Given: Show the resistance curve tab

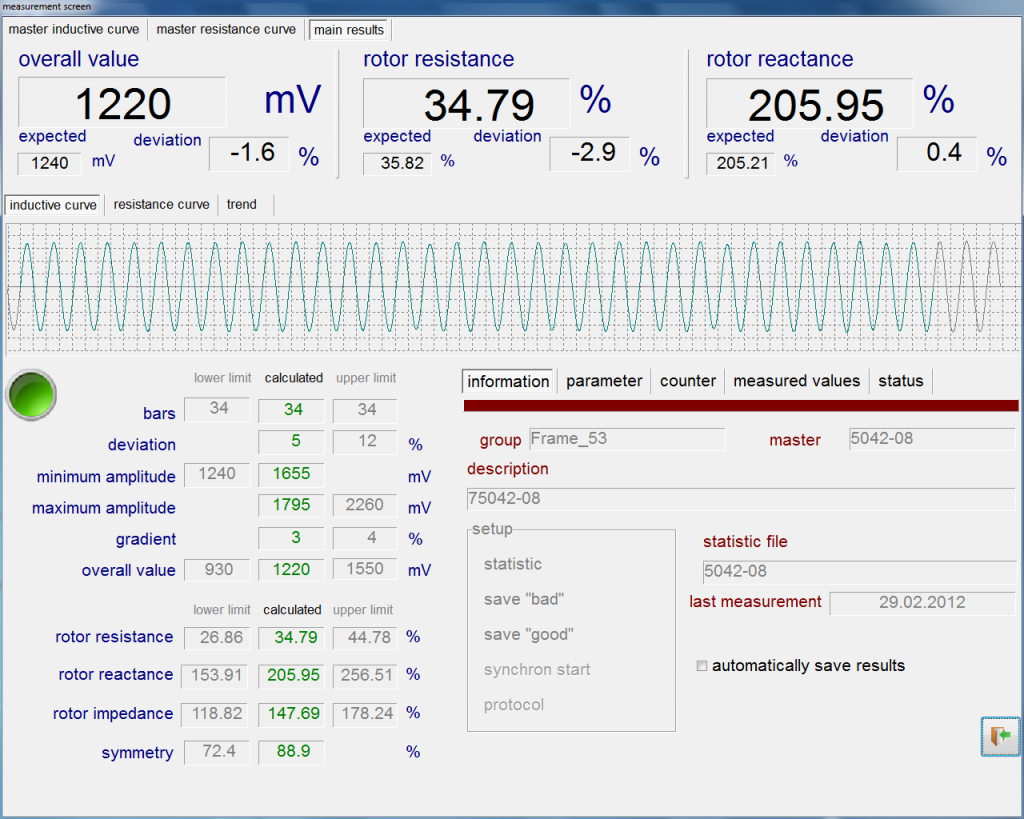Looking at the screenshot, I should 161,204.
